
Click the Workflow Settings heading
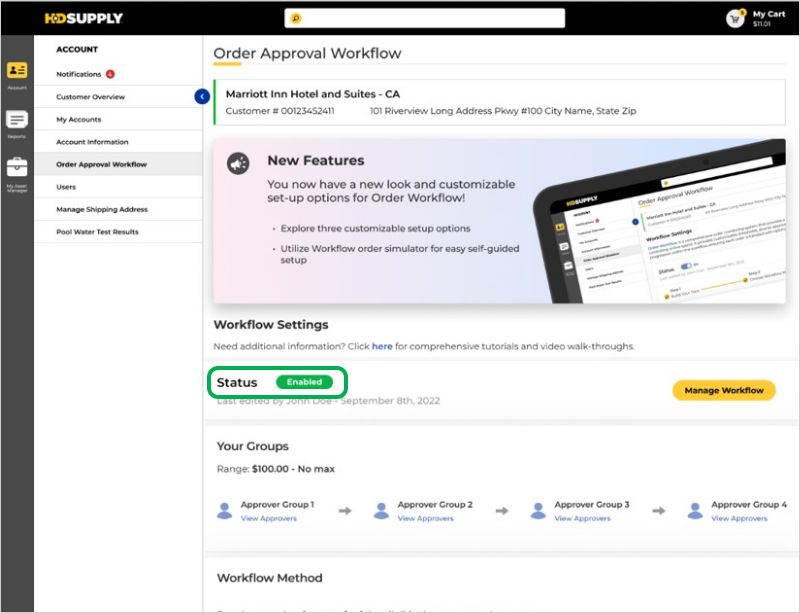(271, 325)
